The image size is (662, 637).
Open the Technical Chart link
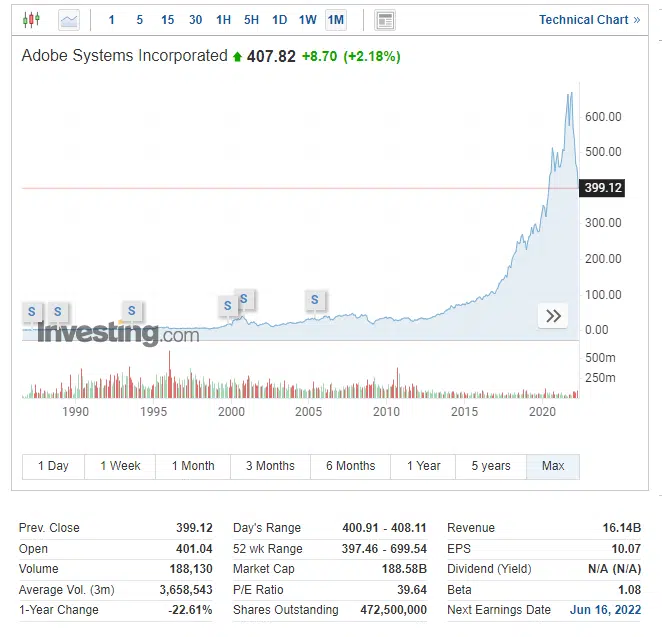pos(589,20)
